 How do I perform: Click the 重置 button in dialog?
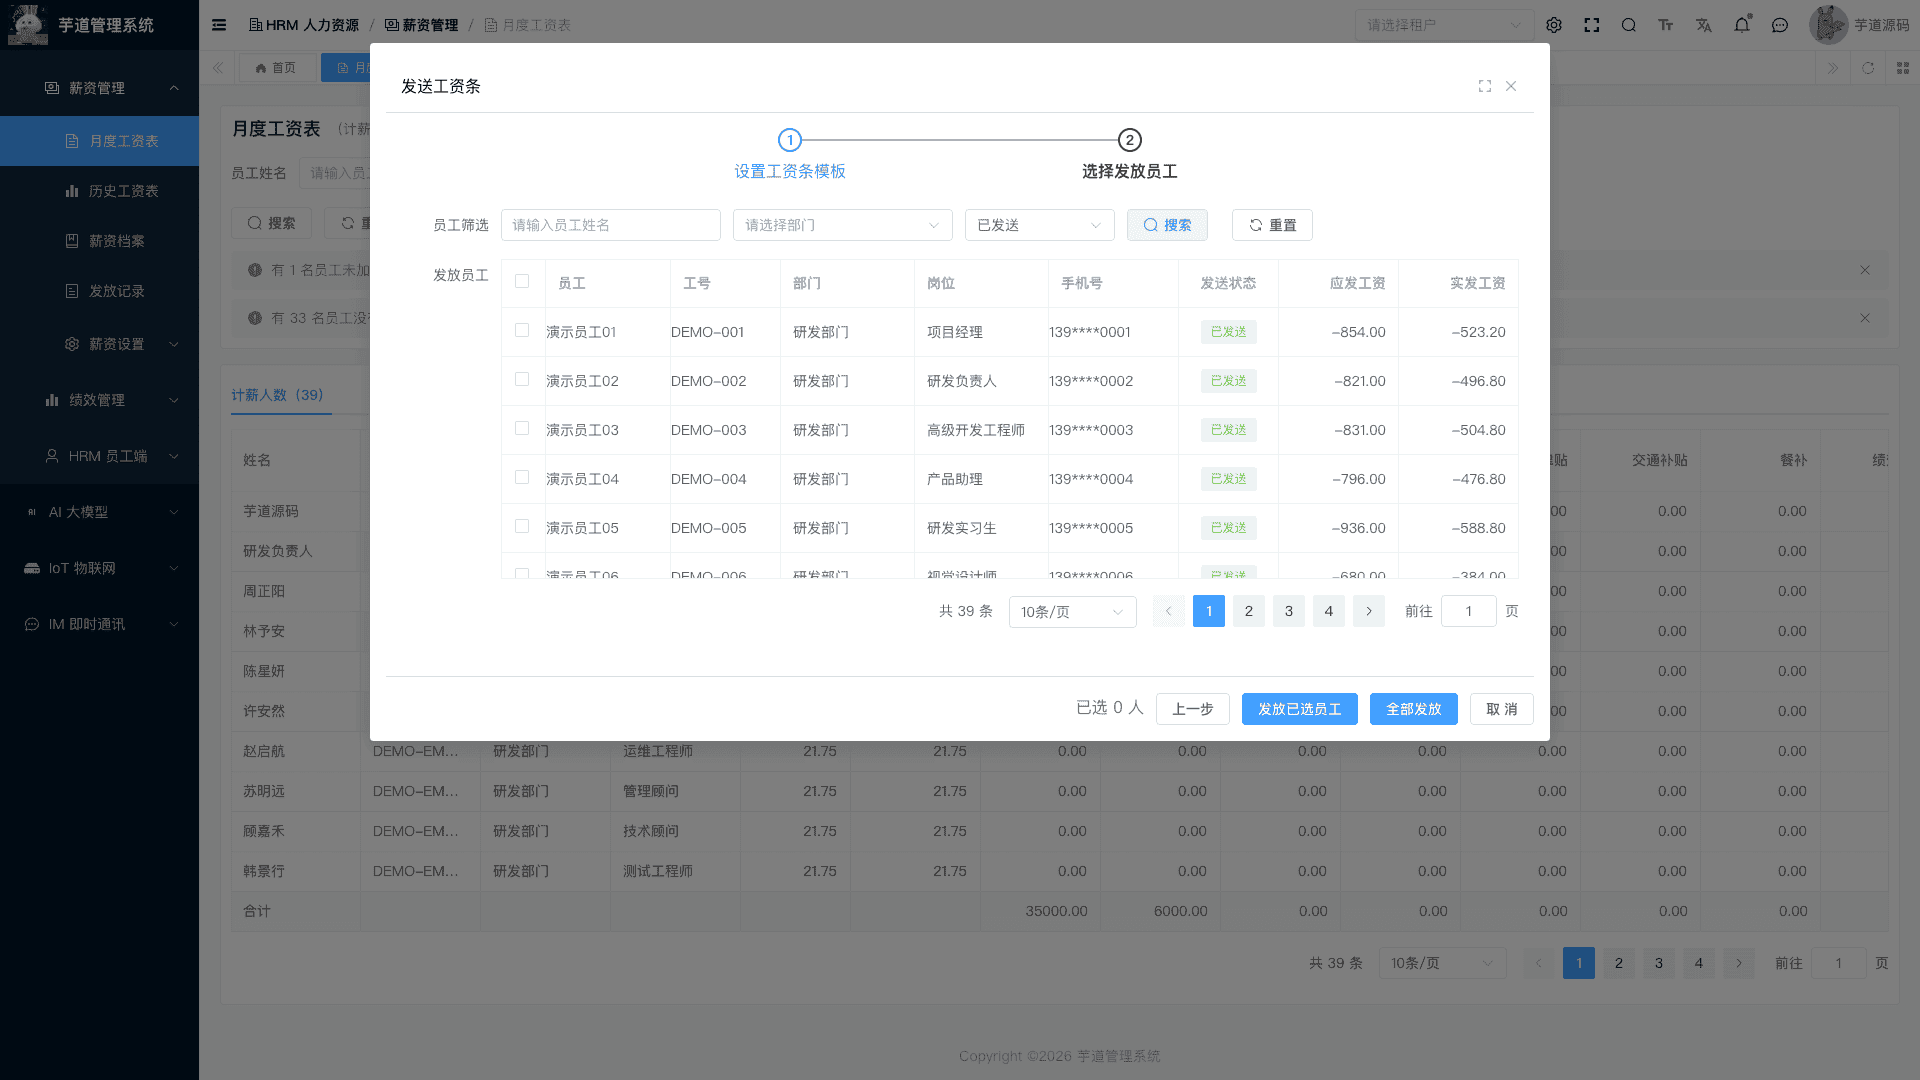point(1272,225)
